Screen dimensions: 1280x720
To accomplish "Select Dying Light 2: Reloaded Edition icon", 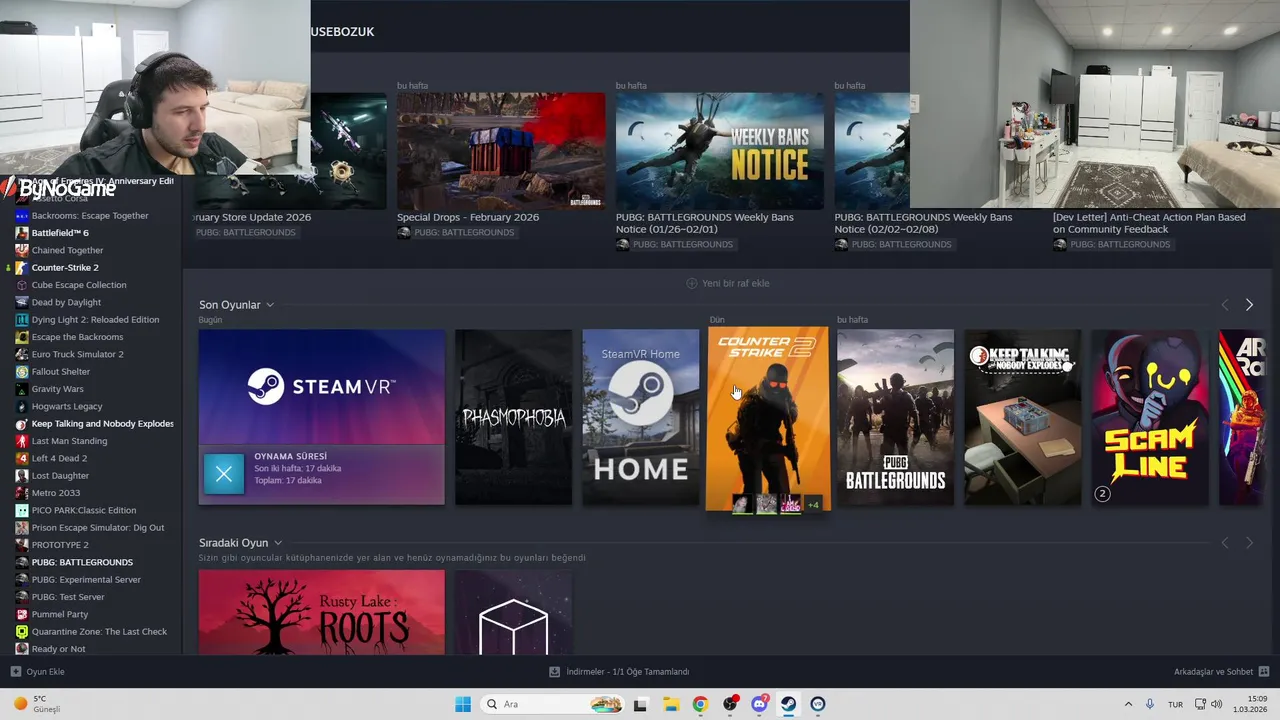I will [x=22, y=320].
